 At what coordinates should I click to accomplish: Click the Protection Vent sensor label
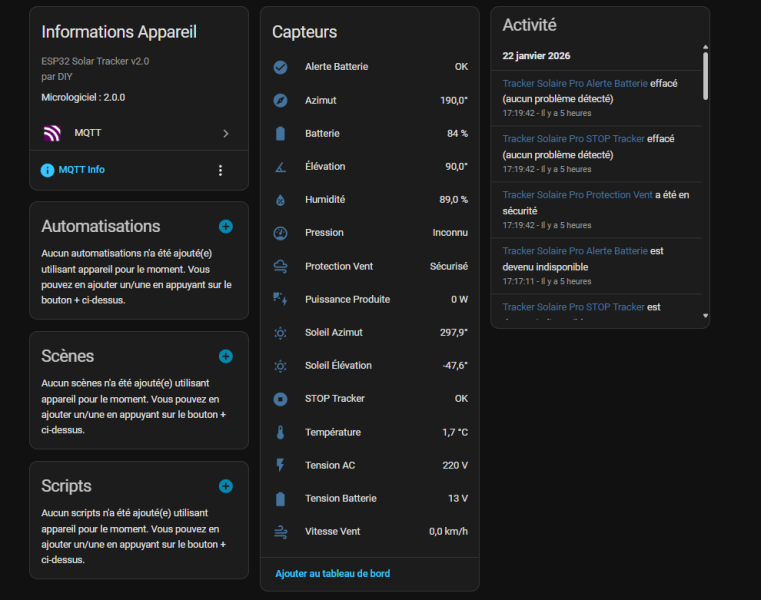point(339,266)
